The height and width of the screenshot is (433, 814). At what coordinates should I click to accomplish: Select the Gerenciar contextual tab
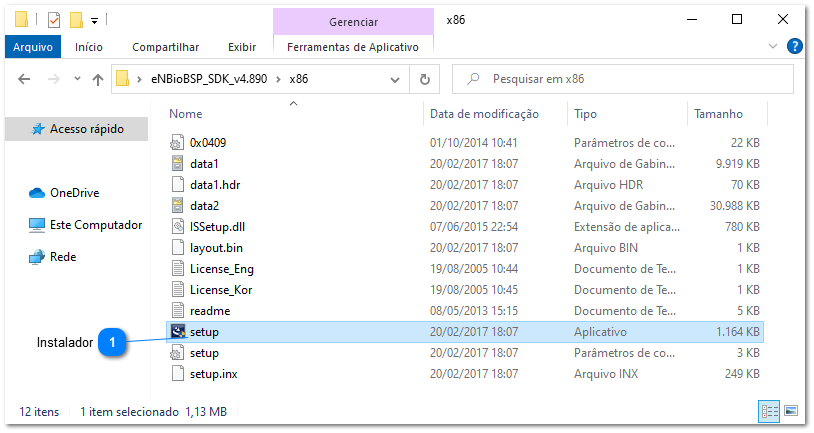pyautogui.click(x=353, y=22)
